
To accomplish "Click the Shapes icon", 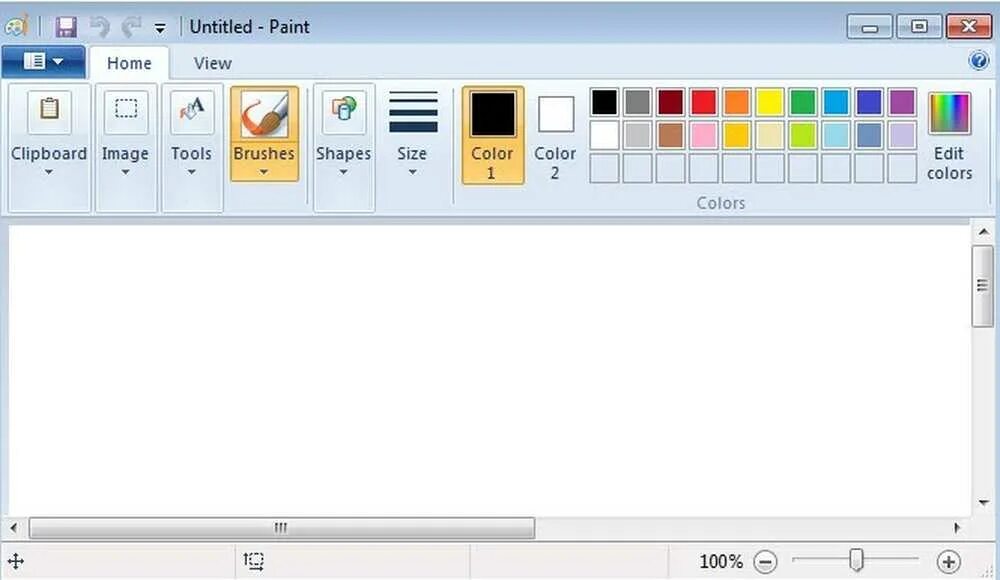I will pos(344,109).
